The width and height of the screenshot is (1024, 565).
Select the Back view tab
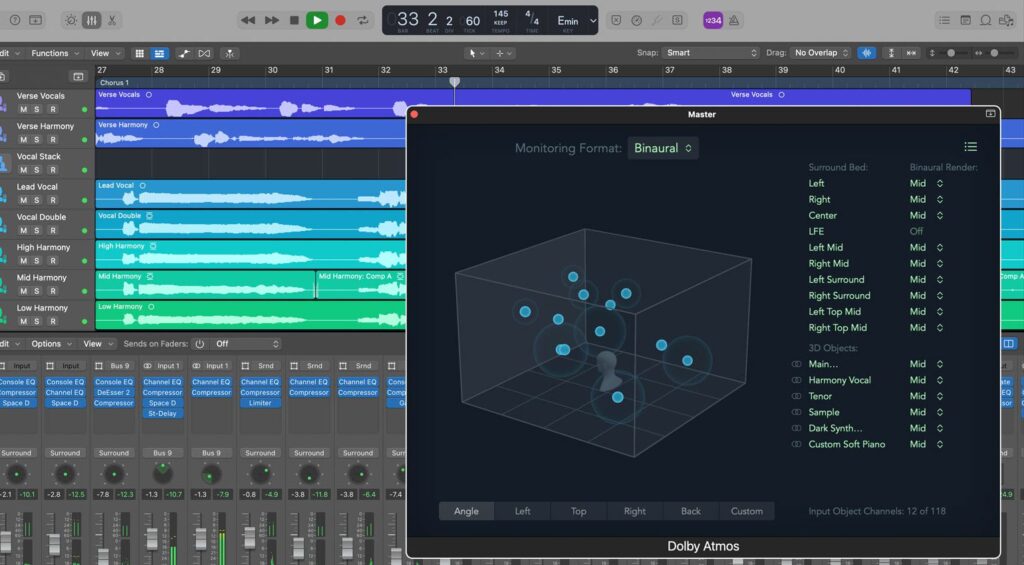691,511
